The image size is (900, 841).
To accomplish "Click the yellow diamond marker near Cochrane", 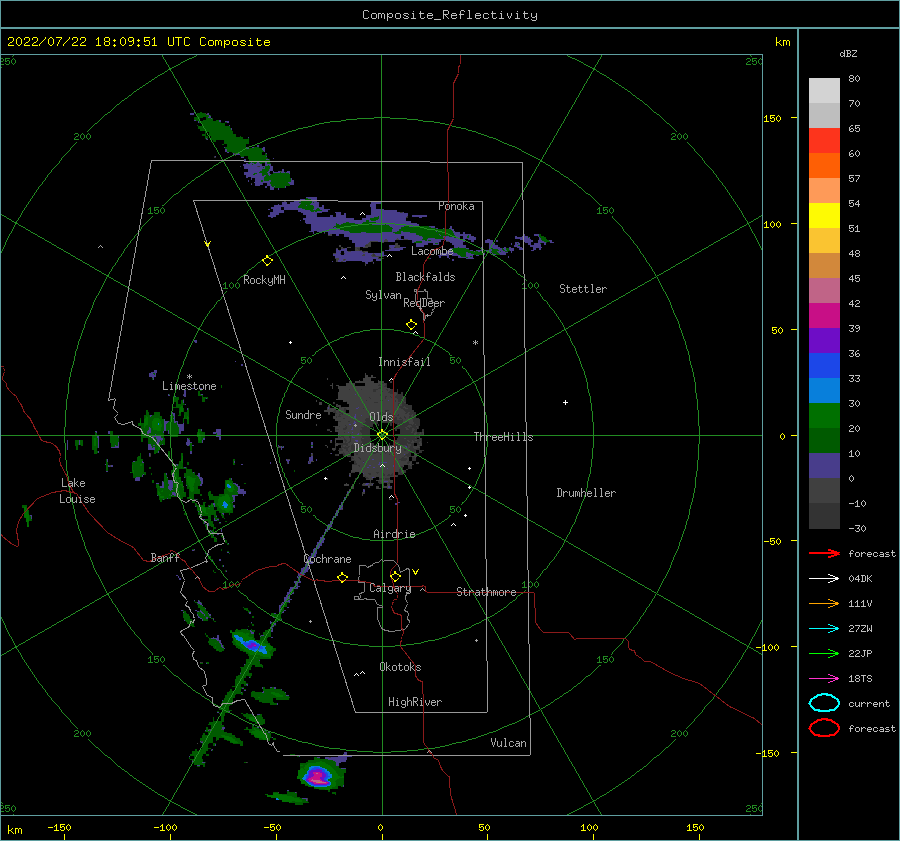I will pos(343,577).
